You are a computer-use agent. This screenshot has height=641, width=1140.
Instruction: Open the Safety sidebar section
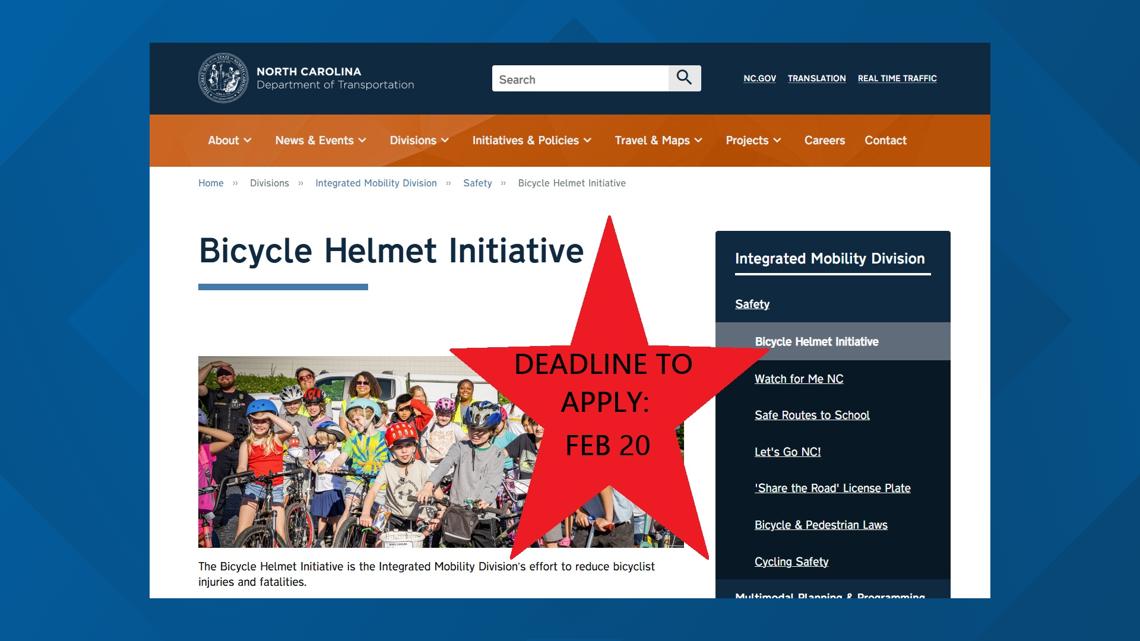tap(752, 304)
